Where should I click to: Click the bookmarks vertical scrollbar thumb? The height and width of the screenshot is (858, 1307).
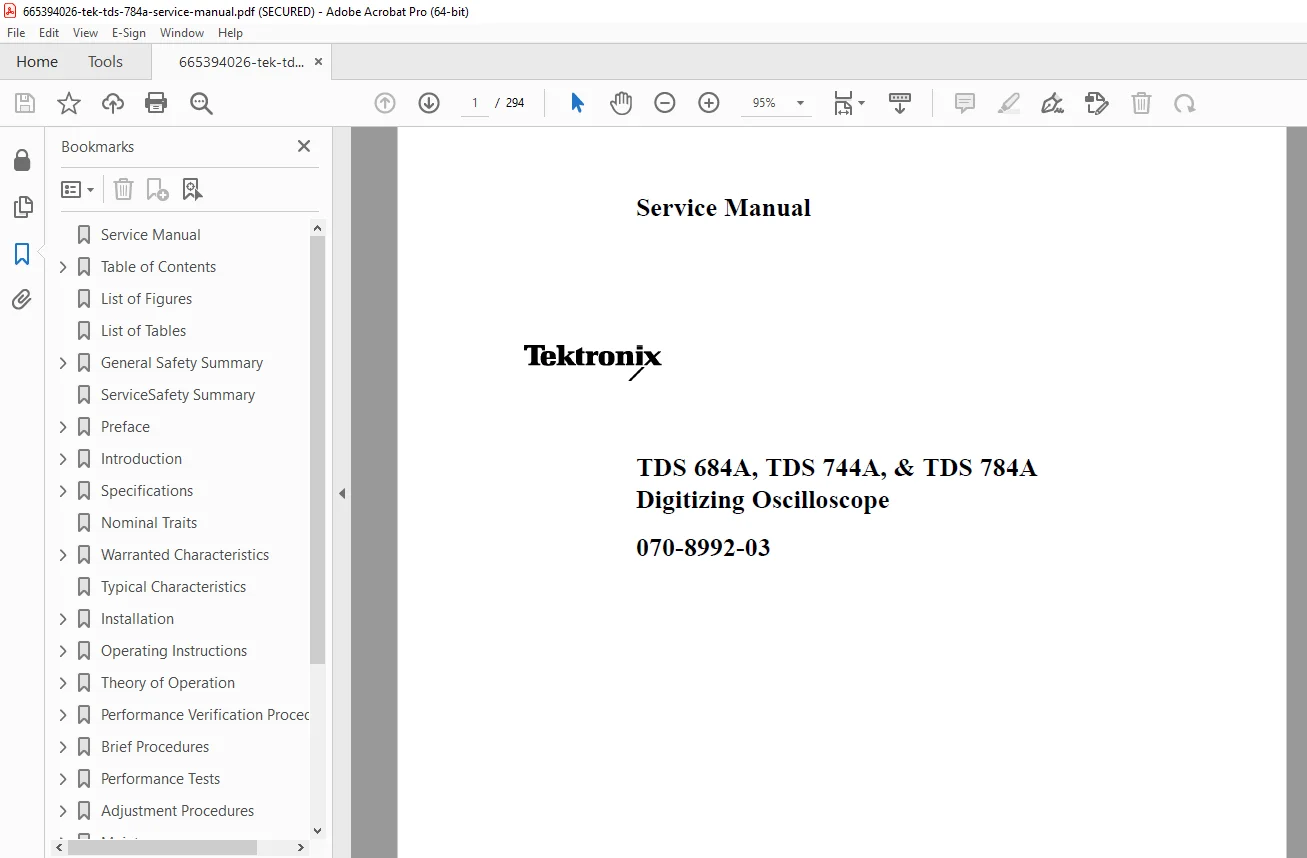(x=318, y=450)
